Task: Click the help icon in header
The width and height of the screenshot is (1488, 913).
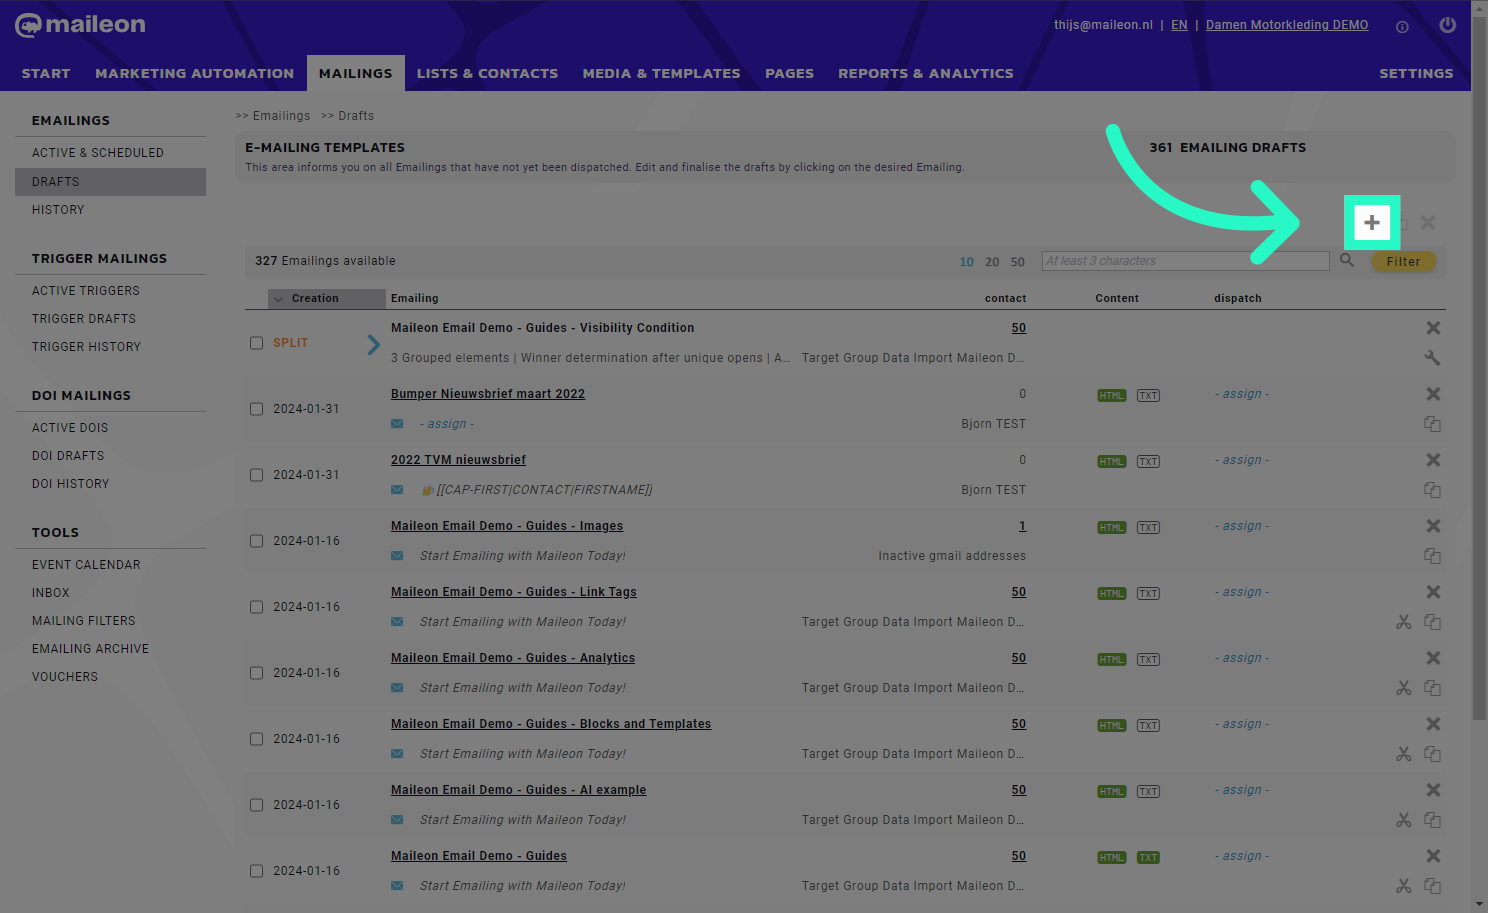Action: coord(1402,27)
